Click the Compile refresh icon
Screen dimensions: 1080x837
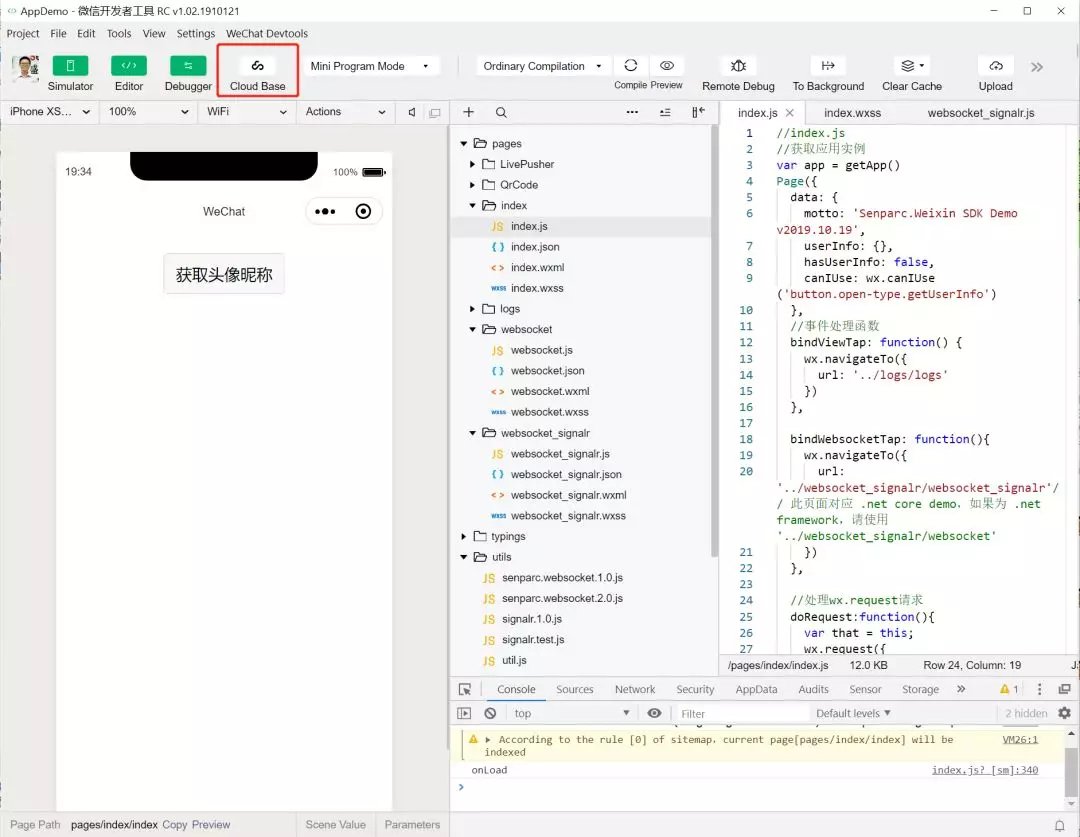click(630, 65)
